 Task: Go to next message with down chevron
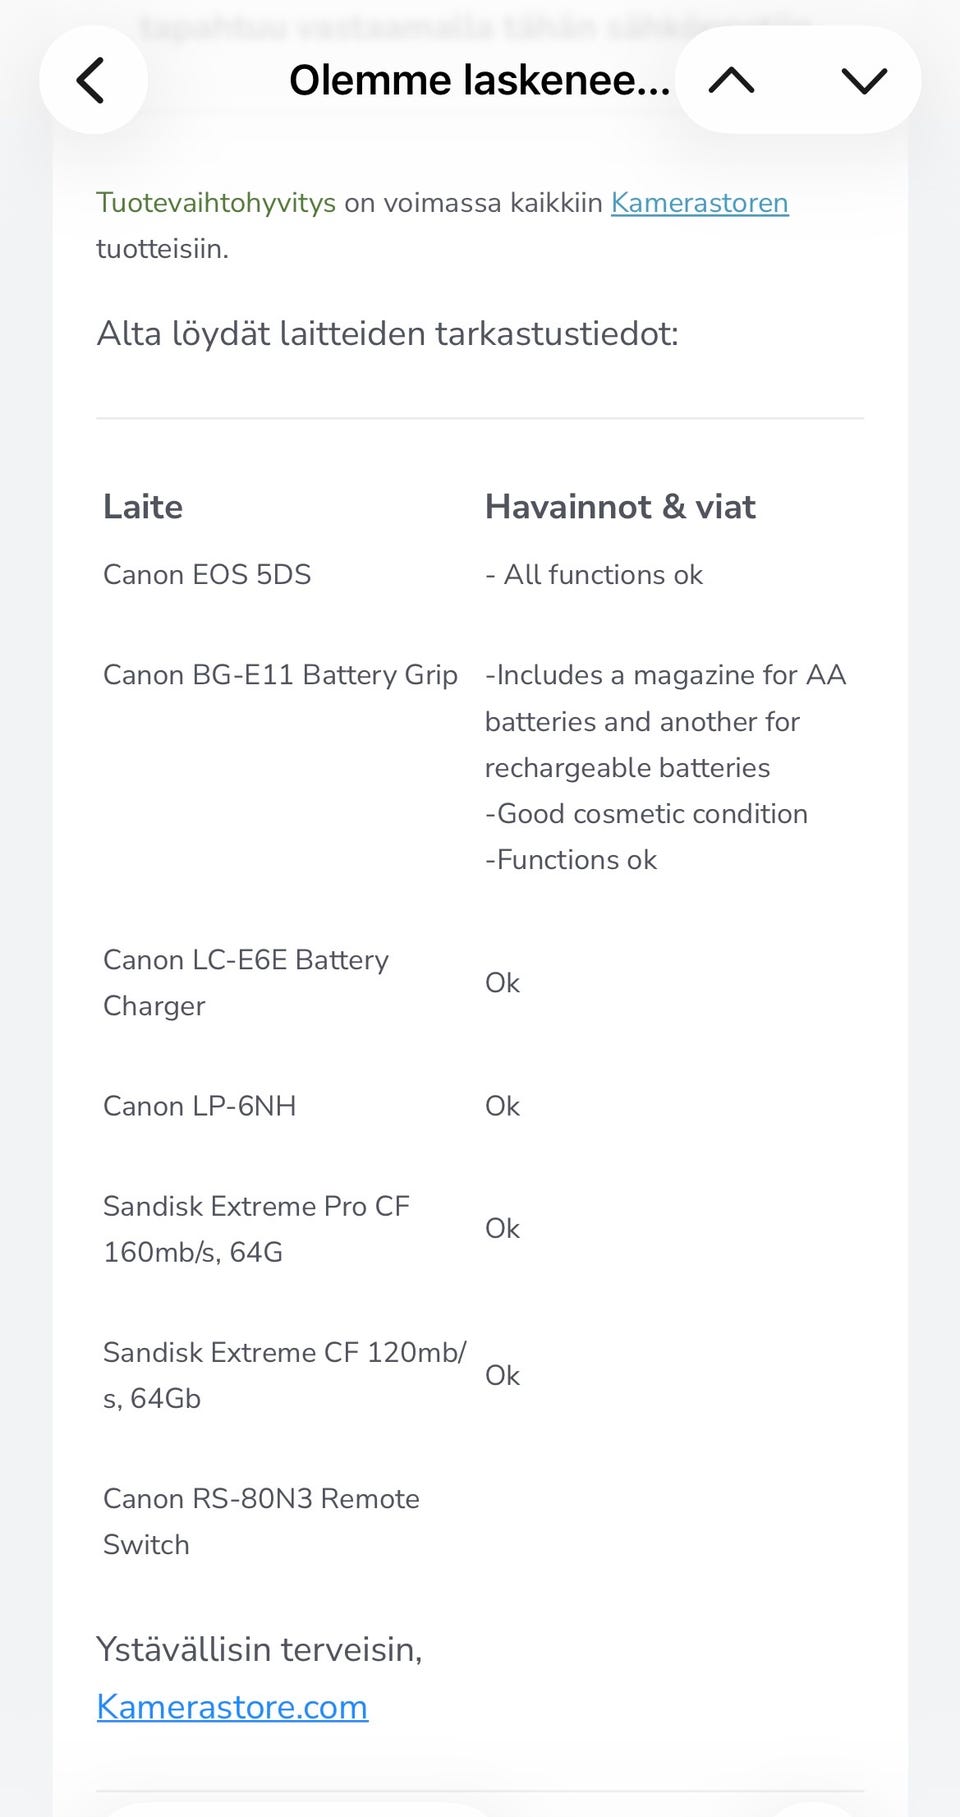tap(864, 80)
